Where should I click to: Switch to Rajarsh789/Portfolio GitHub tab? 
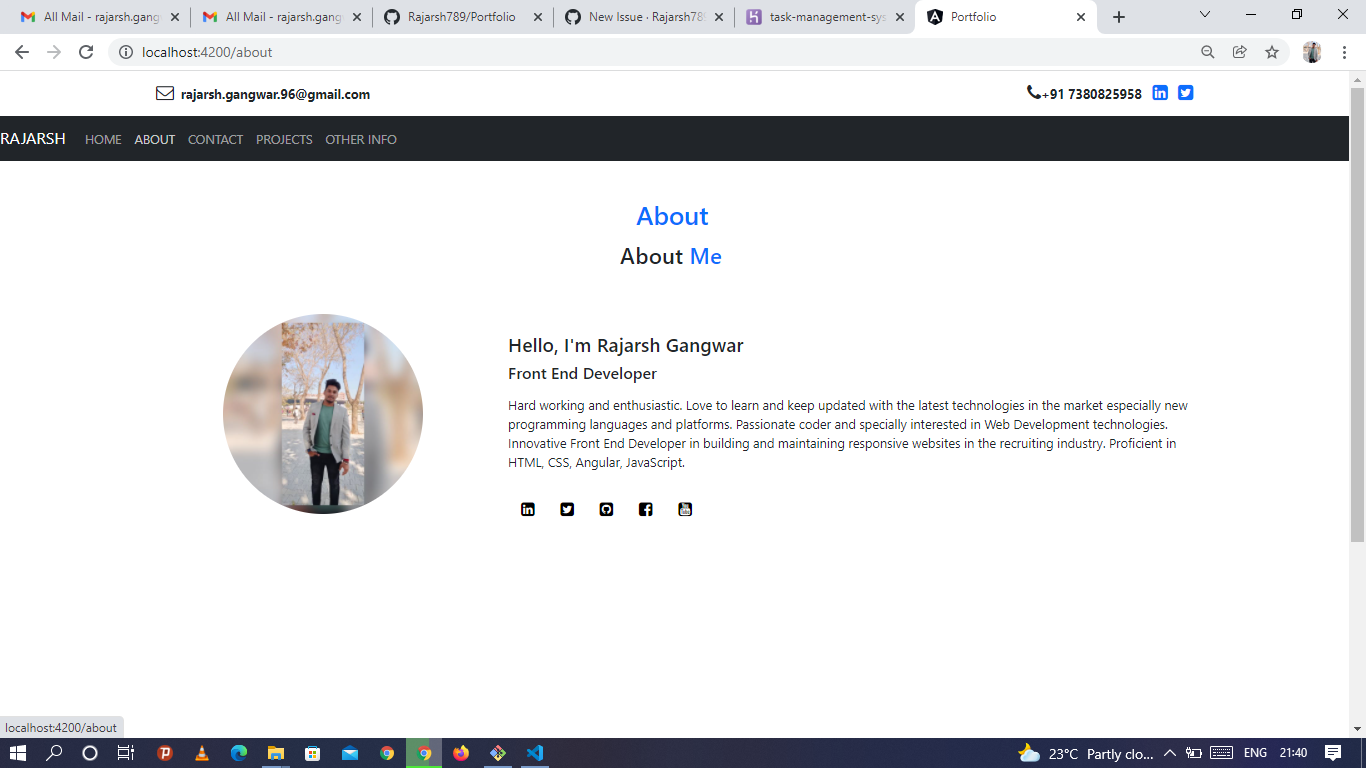point(461,17)
